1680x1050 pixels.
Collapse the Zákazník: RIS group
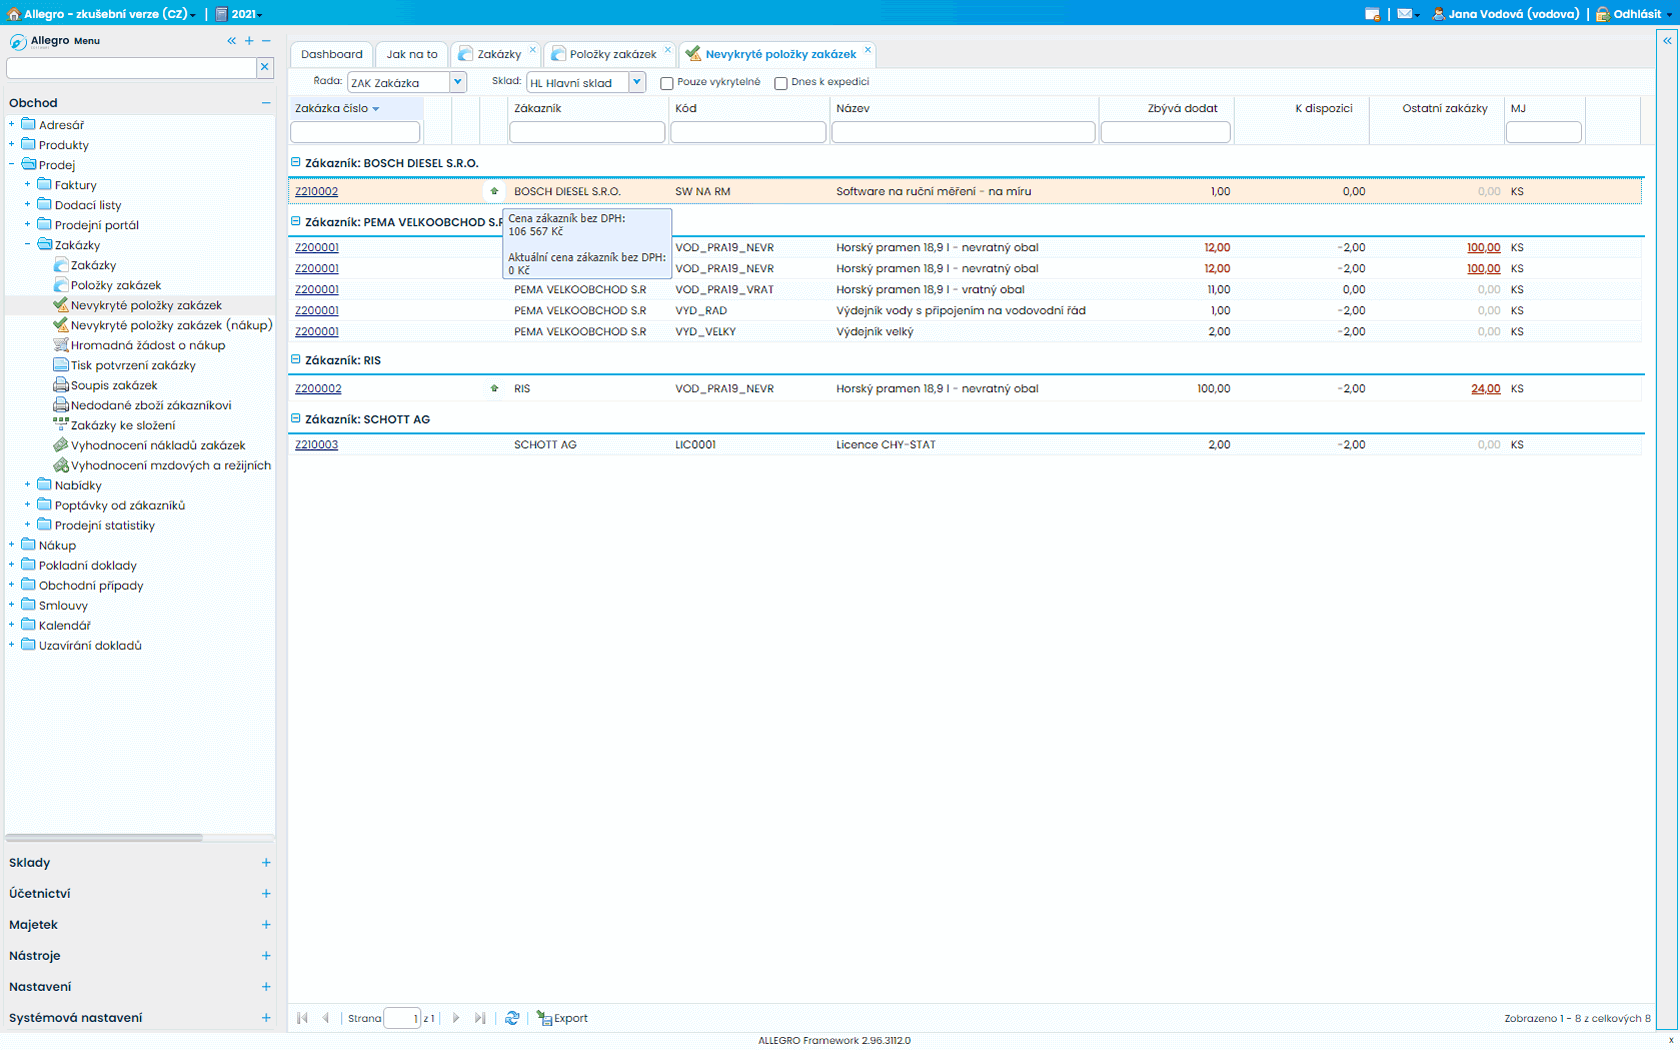coord(296,360)
